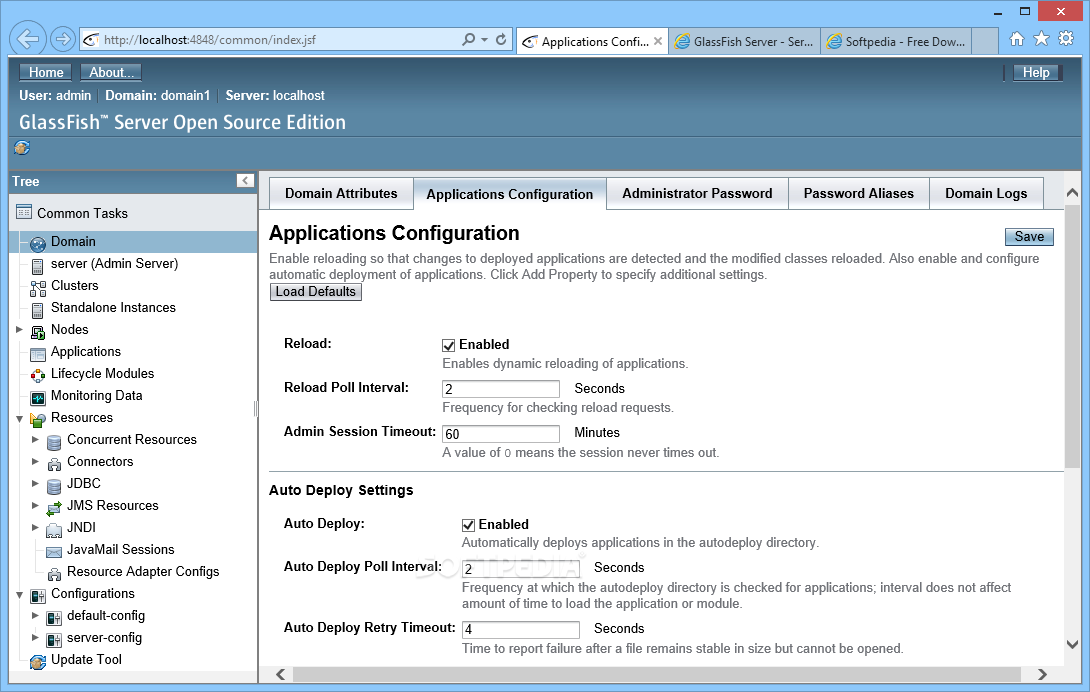The height and width of the screenshot is (692, 1090).
Task: Open the browser home icon
Action: tap(1017, 39)
